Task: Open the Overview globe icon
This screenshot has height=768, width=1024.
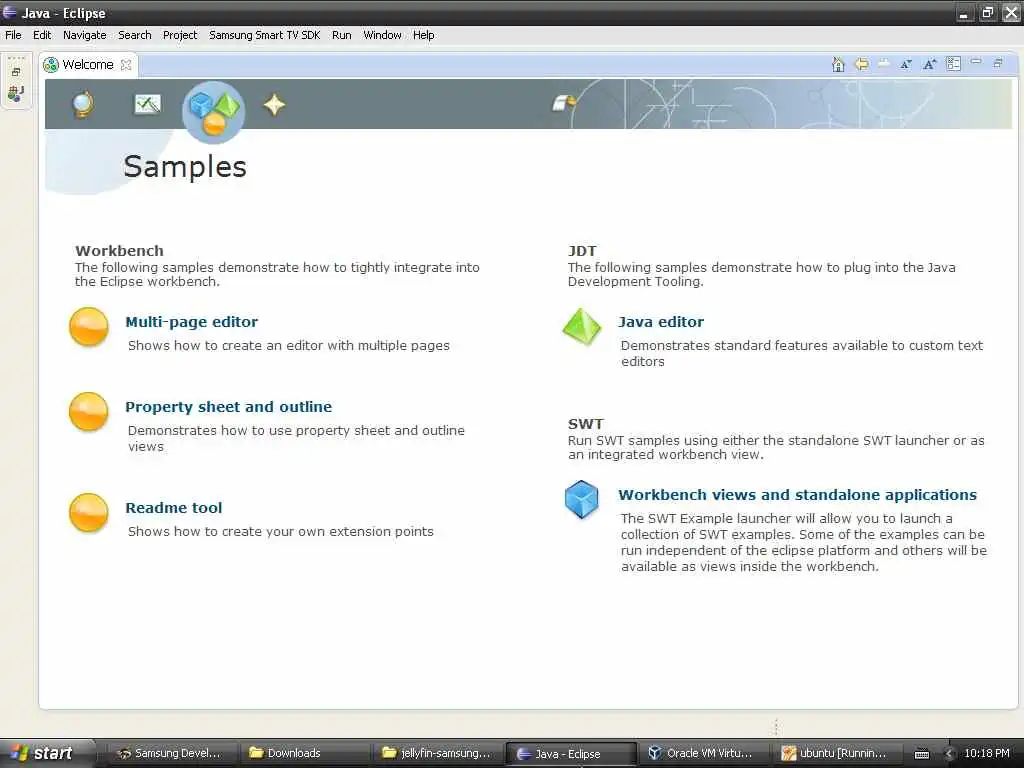Action: click(82, 104)
